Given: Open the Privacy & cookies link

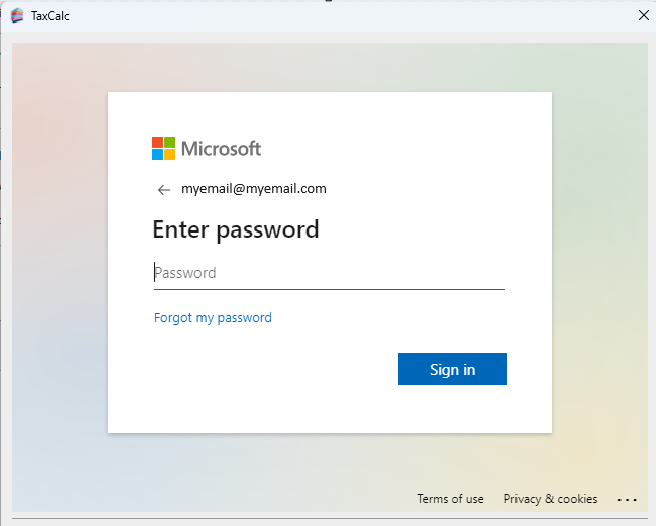Looking at the screenshot, I should (x=550, y=499).
